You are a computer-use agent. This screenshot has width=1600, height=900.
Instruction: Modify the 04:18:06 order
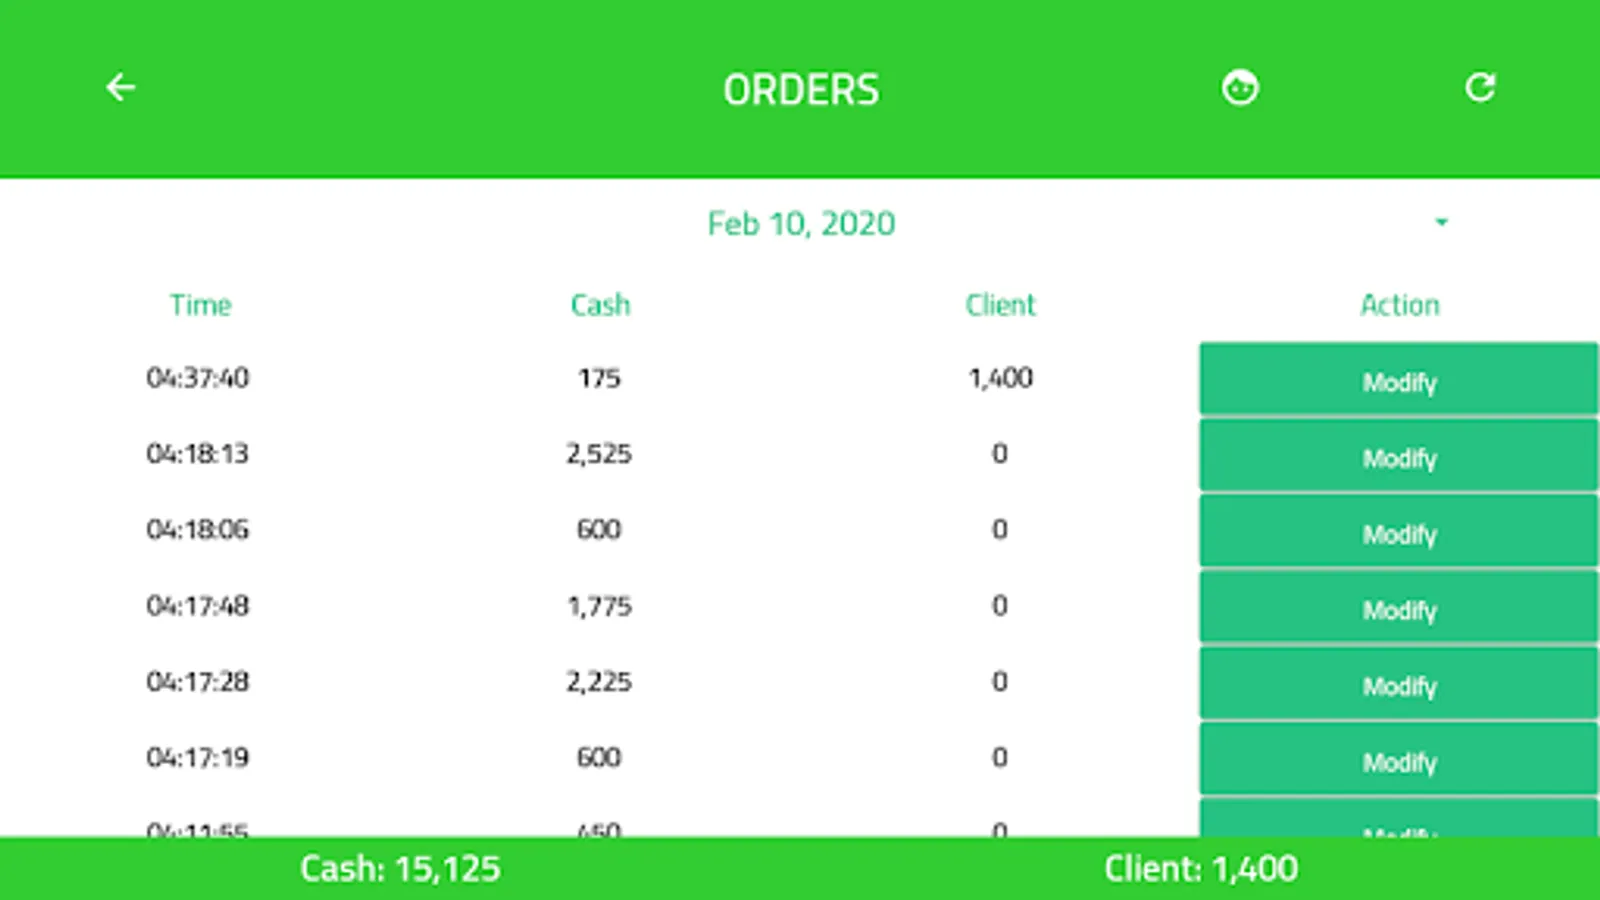pyautogui.click(x=1398, y=533)
